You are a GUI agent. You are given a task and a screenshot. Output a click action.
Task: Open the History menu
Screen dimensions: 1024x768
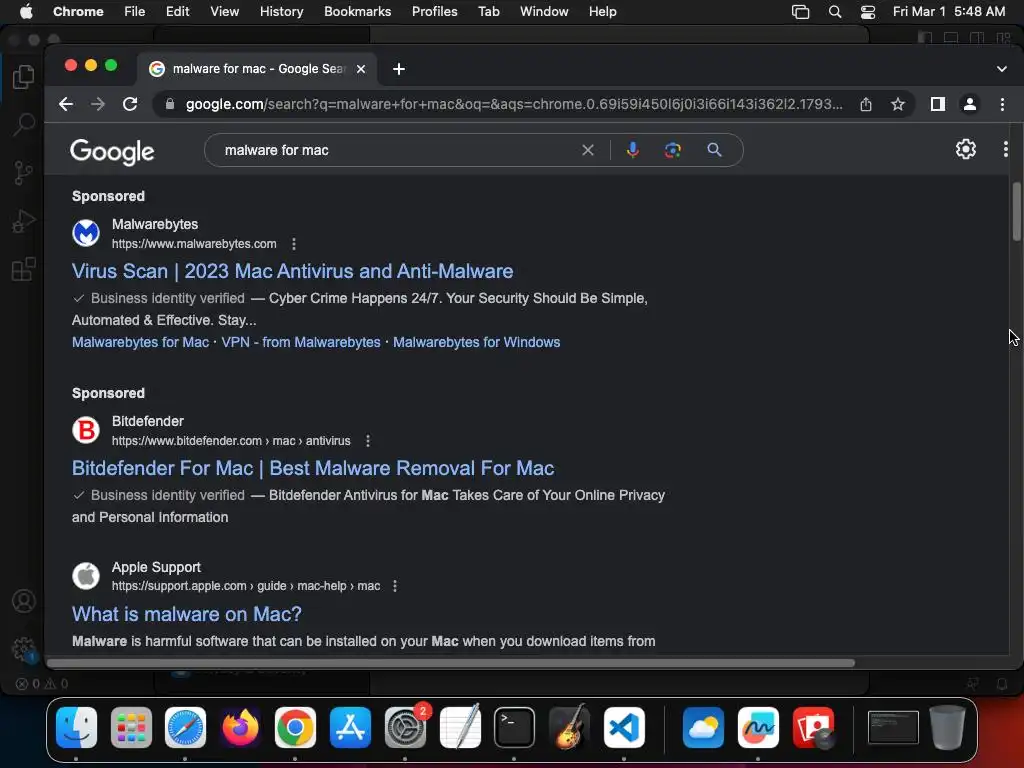pos(281,12)
